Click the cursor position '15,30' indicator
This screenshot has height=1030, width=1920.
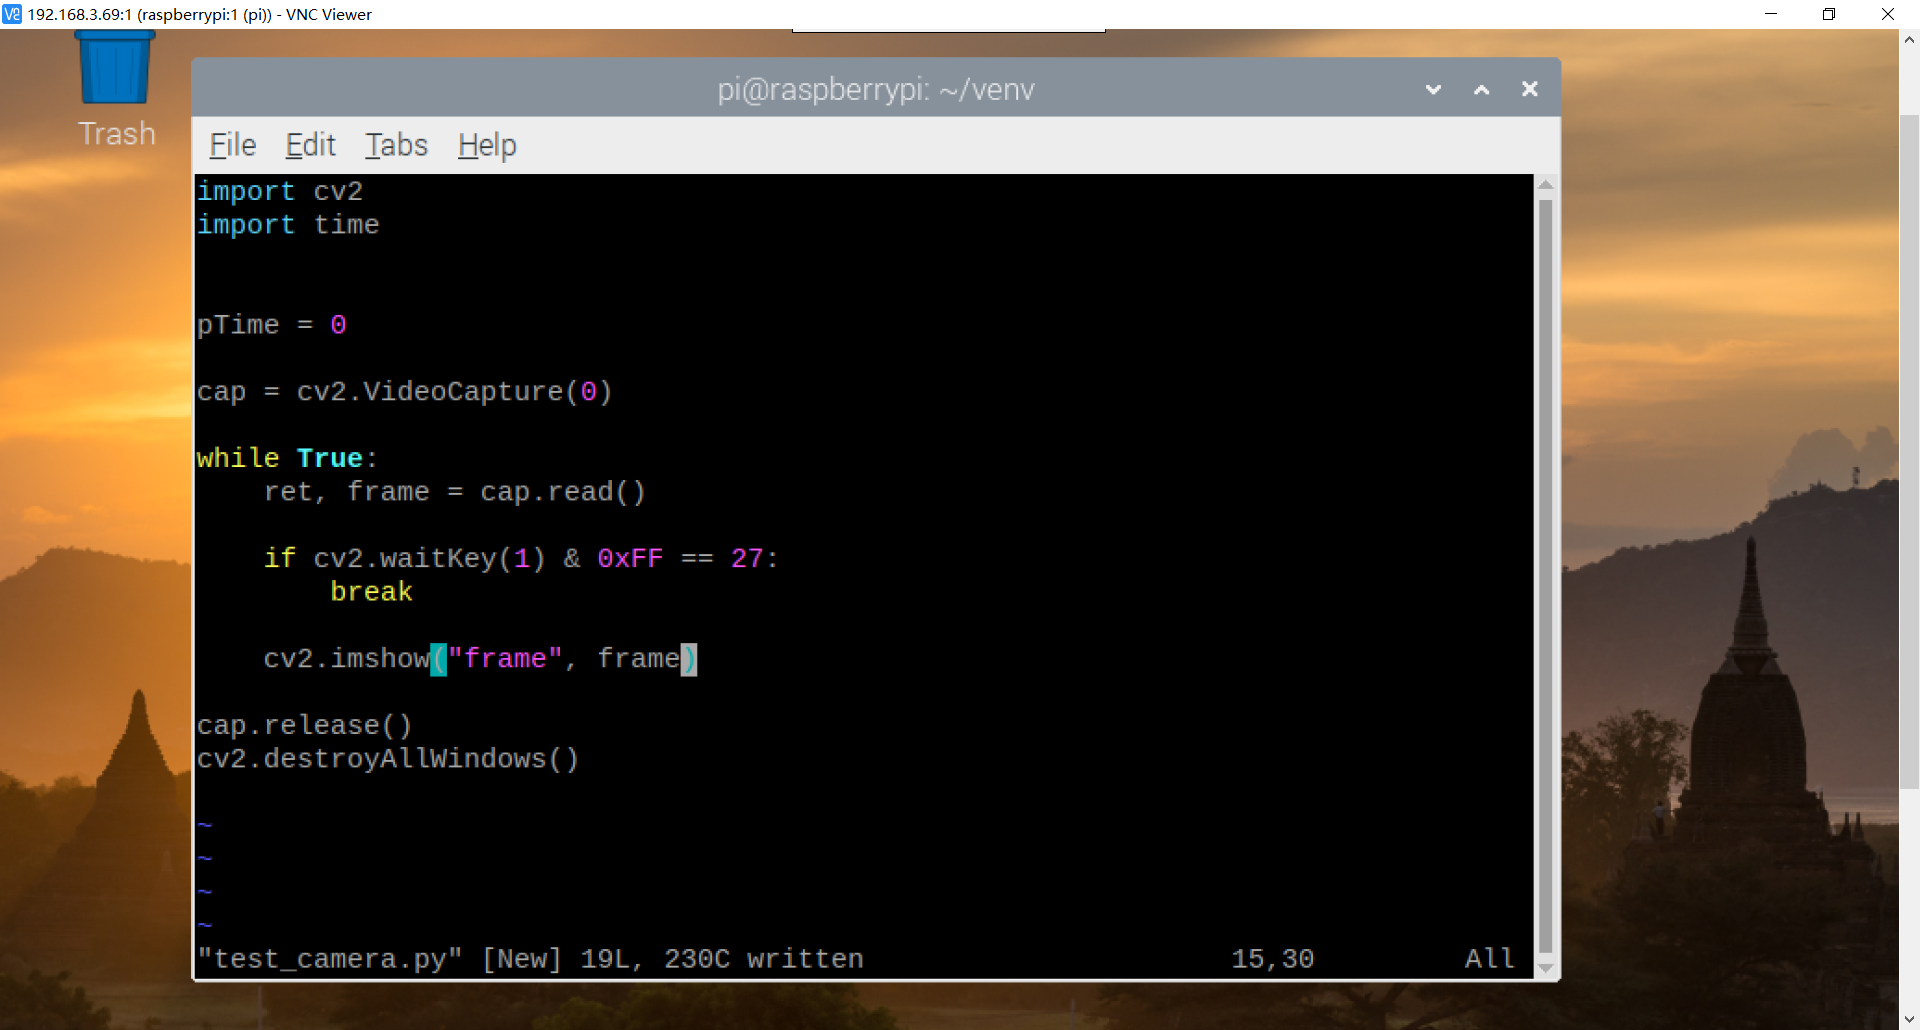pos(1272,959)
